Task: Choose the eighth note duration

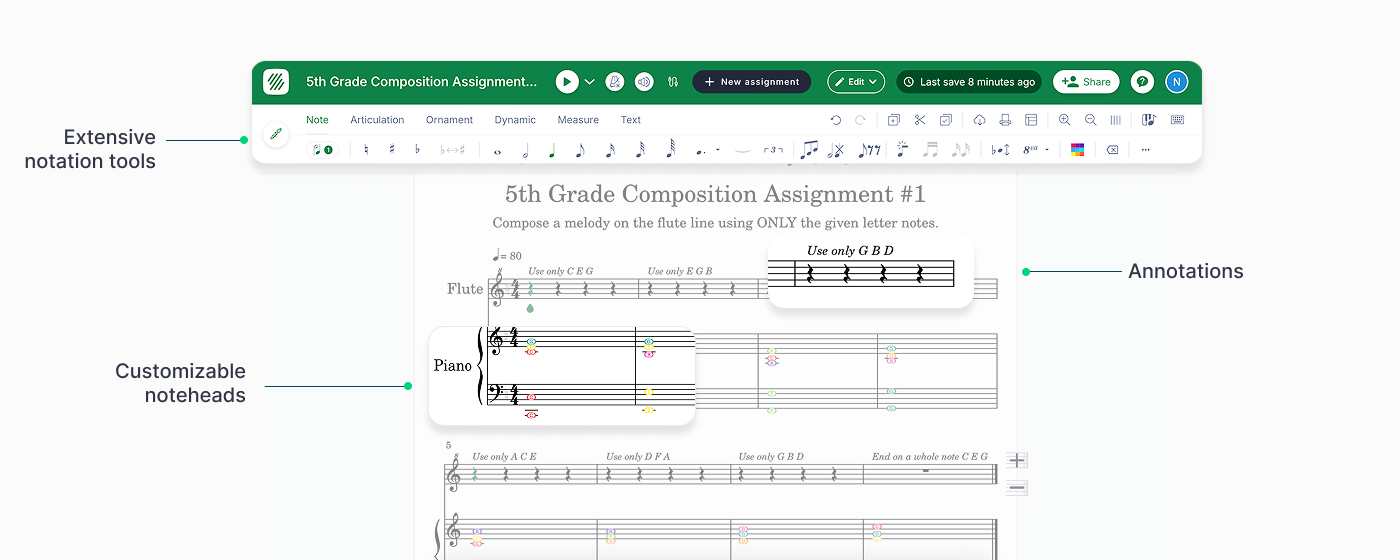Action: [580, 150]
